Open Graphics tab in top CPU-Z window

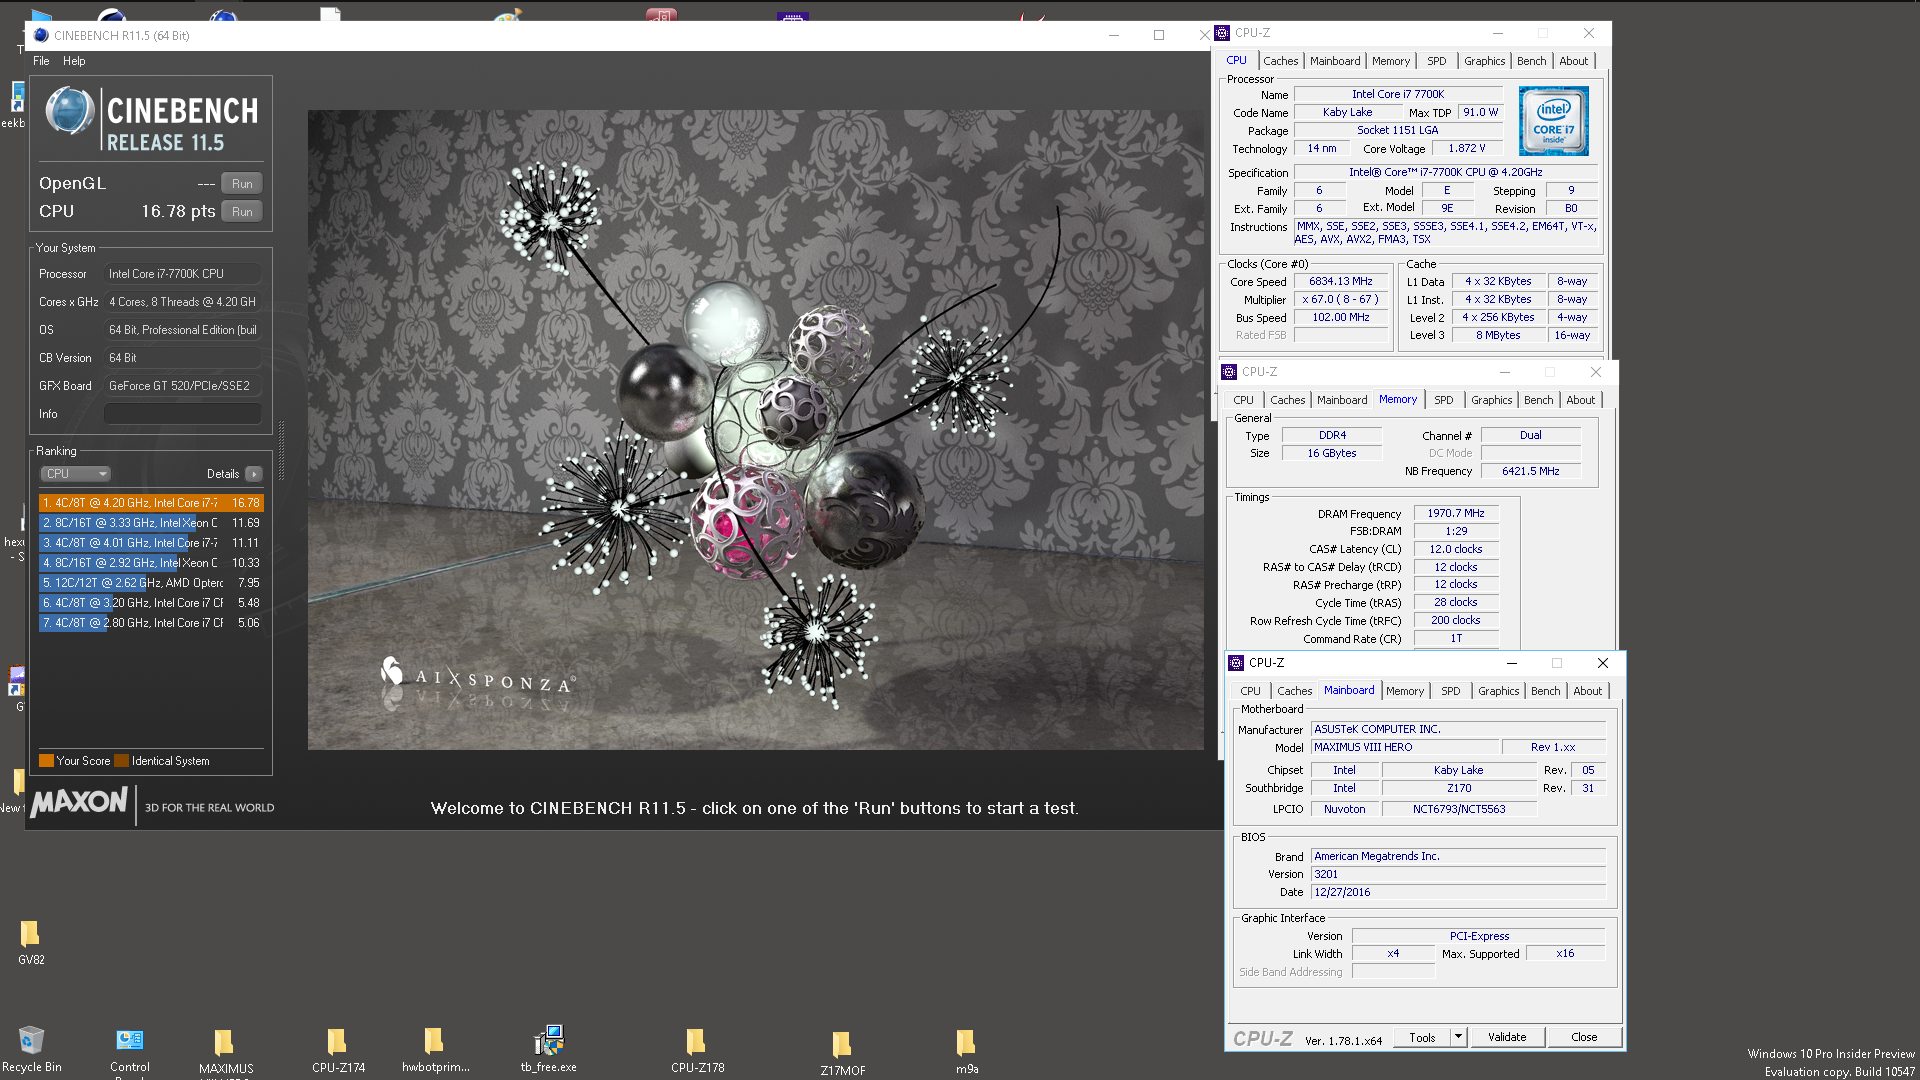coord(1484,61)
